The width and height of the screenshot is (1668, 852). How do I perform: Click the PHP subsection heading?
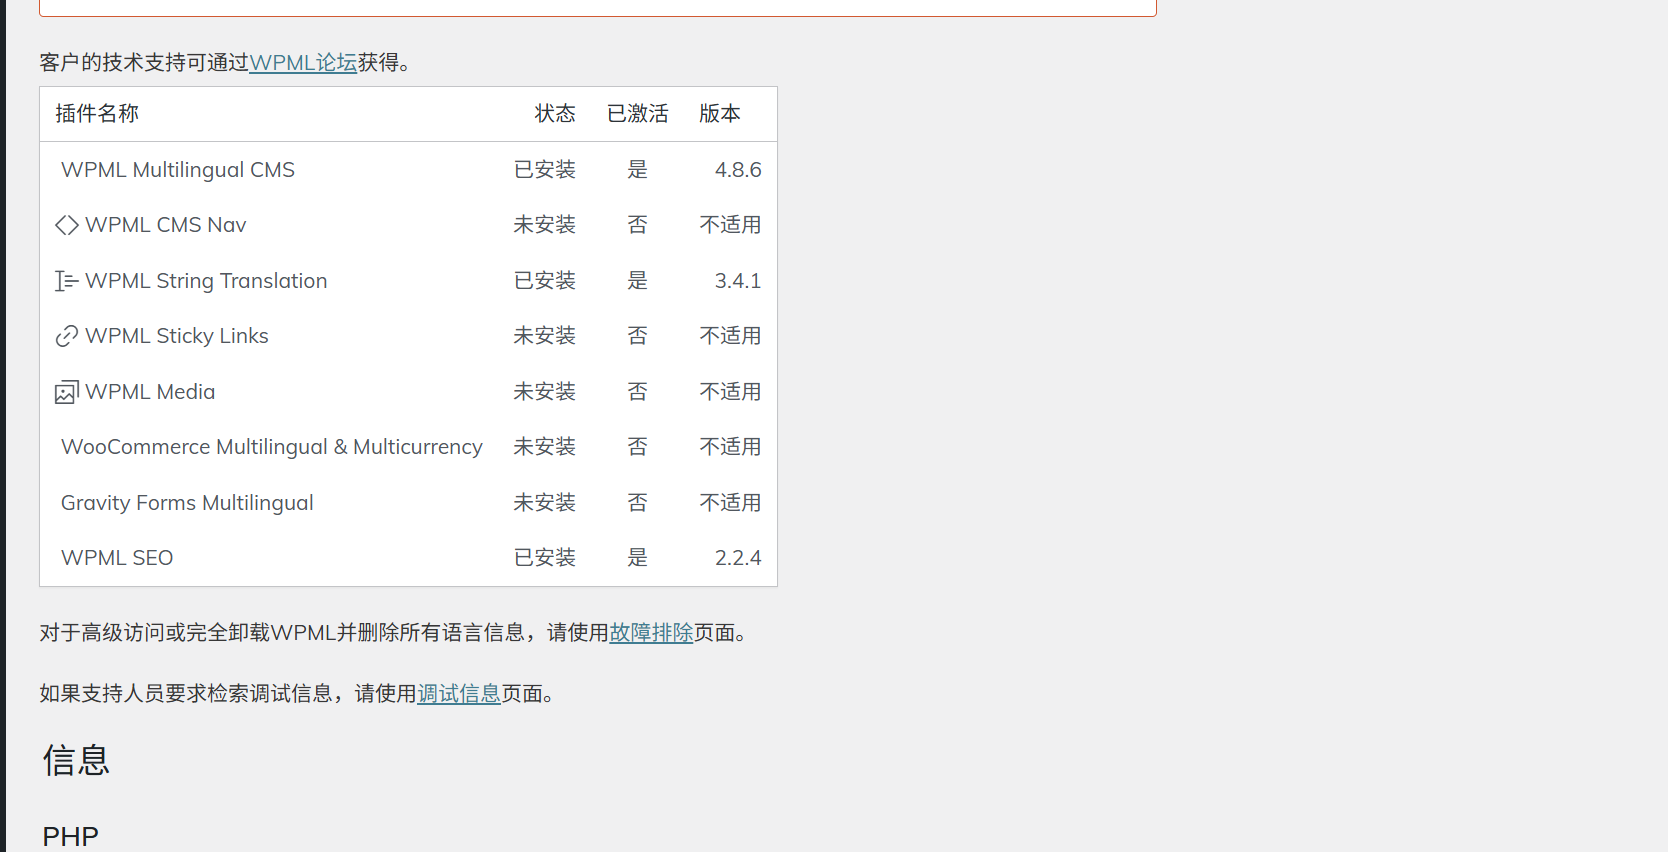71,837
